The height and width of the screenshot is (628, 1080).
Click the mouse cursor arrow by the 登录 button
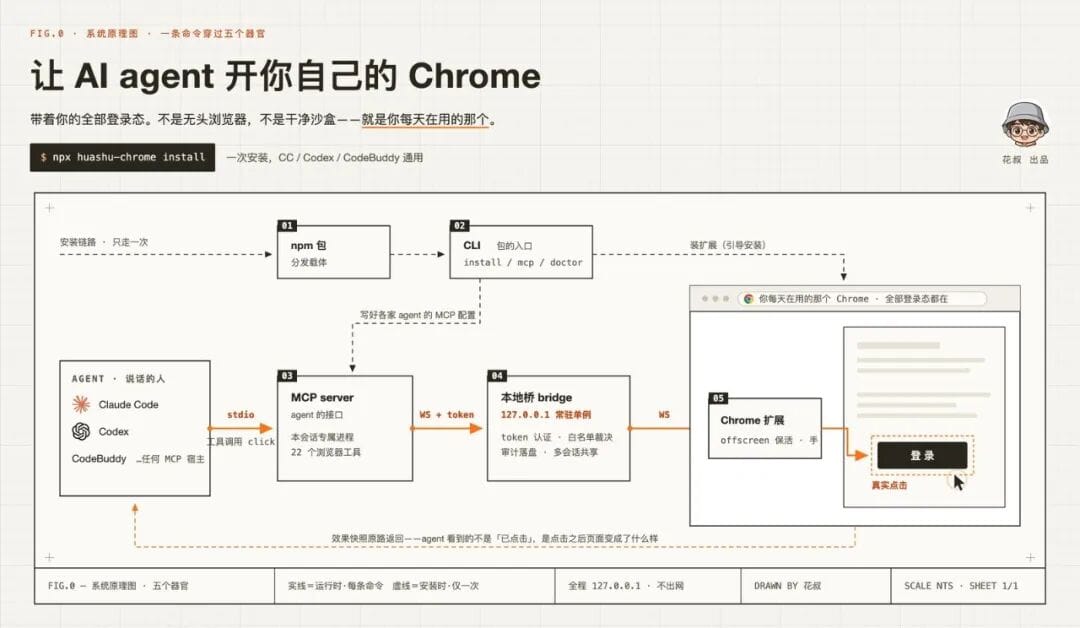(x=958, y=481)
